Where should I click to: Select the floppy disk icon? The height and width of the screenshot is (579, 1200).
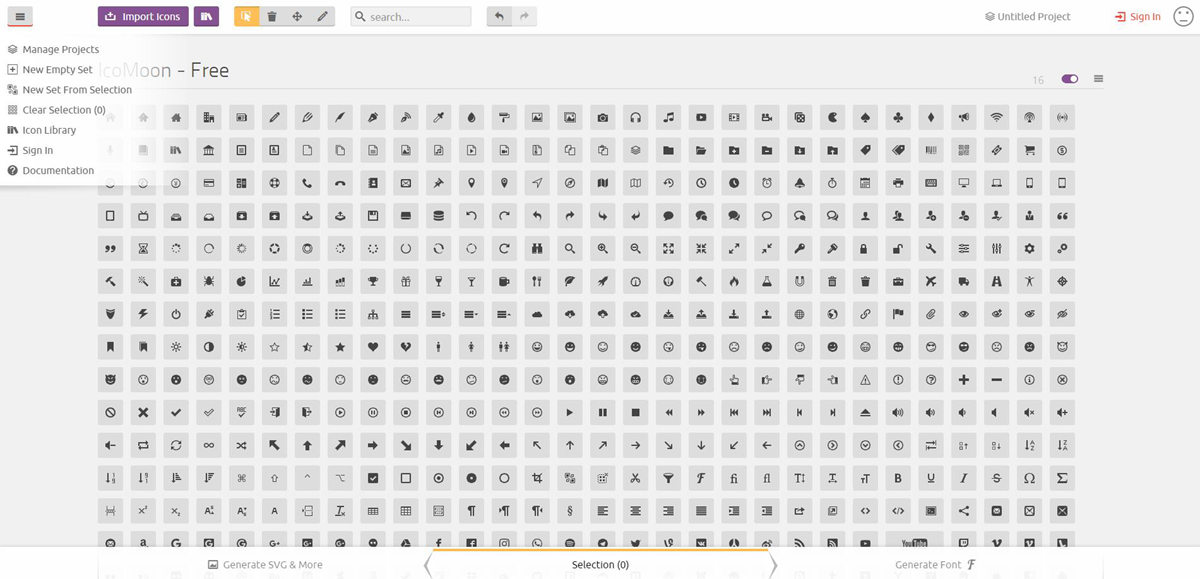click(373, 216)
